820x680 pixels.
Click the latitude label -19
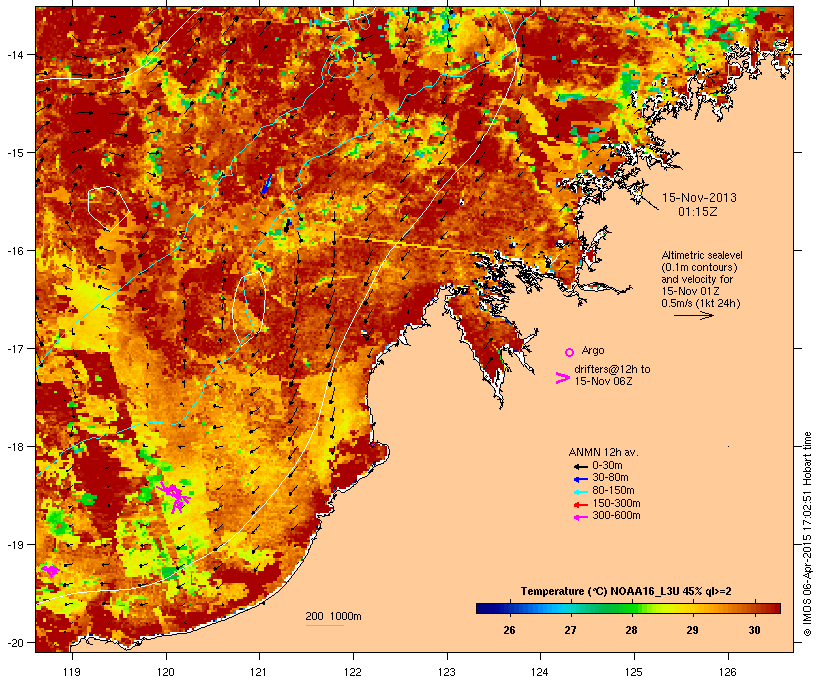click(15, 545)
